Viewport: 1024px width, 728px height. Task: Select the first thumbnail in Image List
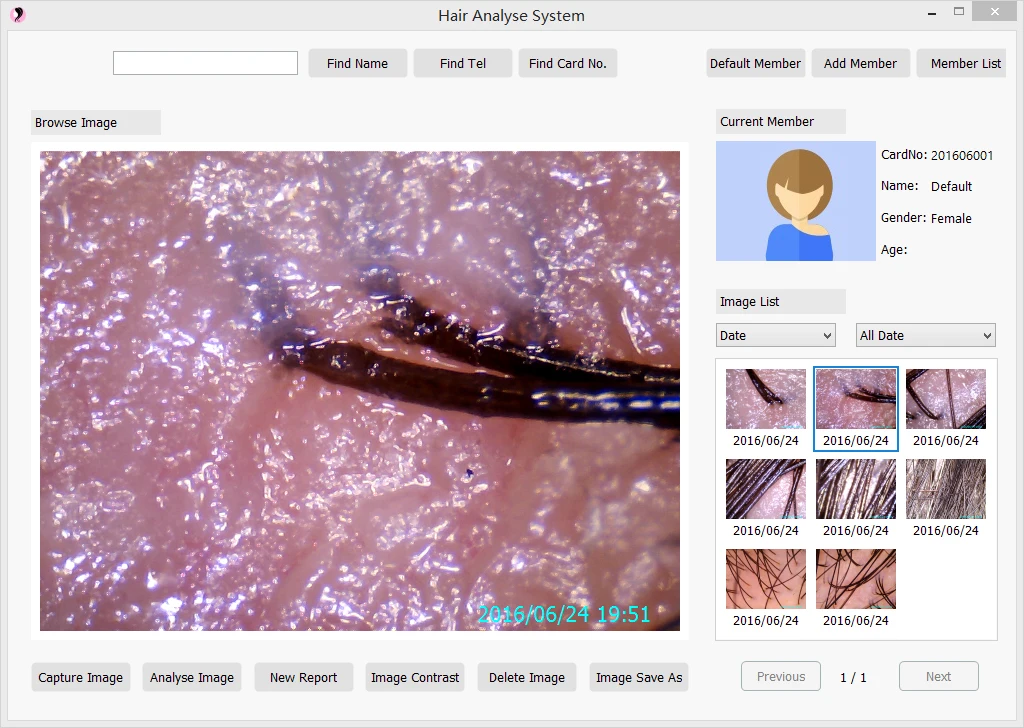coord(765,397)
